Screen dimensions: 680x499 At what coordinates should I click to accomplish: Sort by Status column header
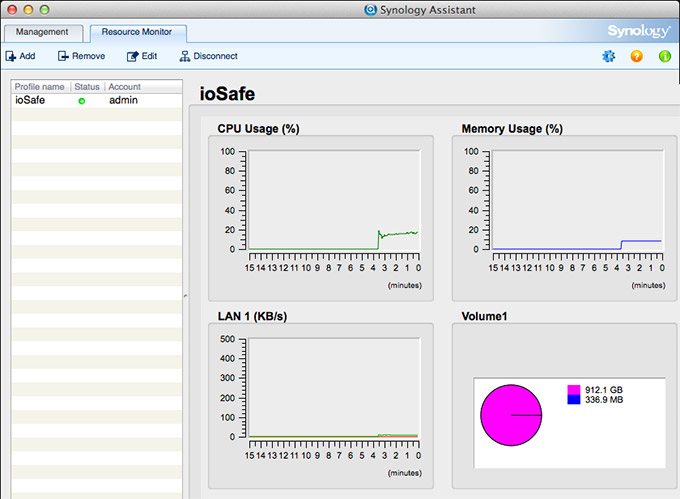click(x=87, y=87)
